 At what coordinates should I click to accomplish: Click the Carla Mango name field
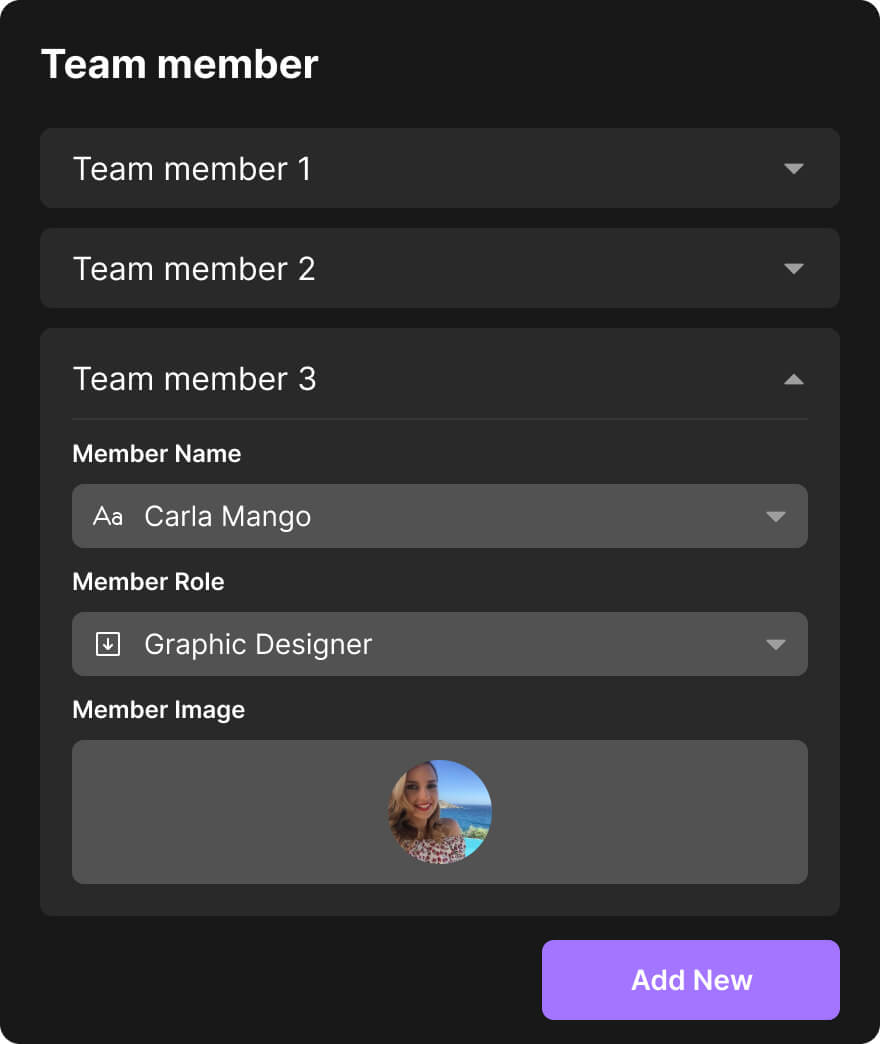(x=440, y=516)
